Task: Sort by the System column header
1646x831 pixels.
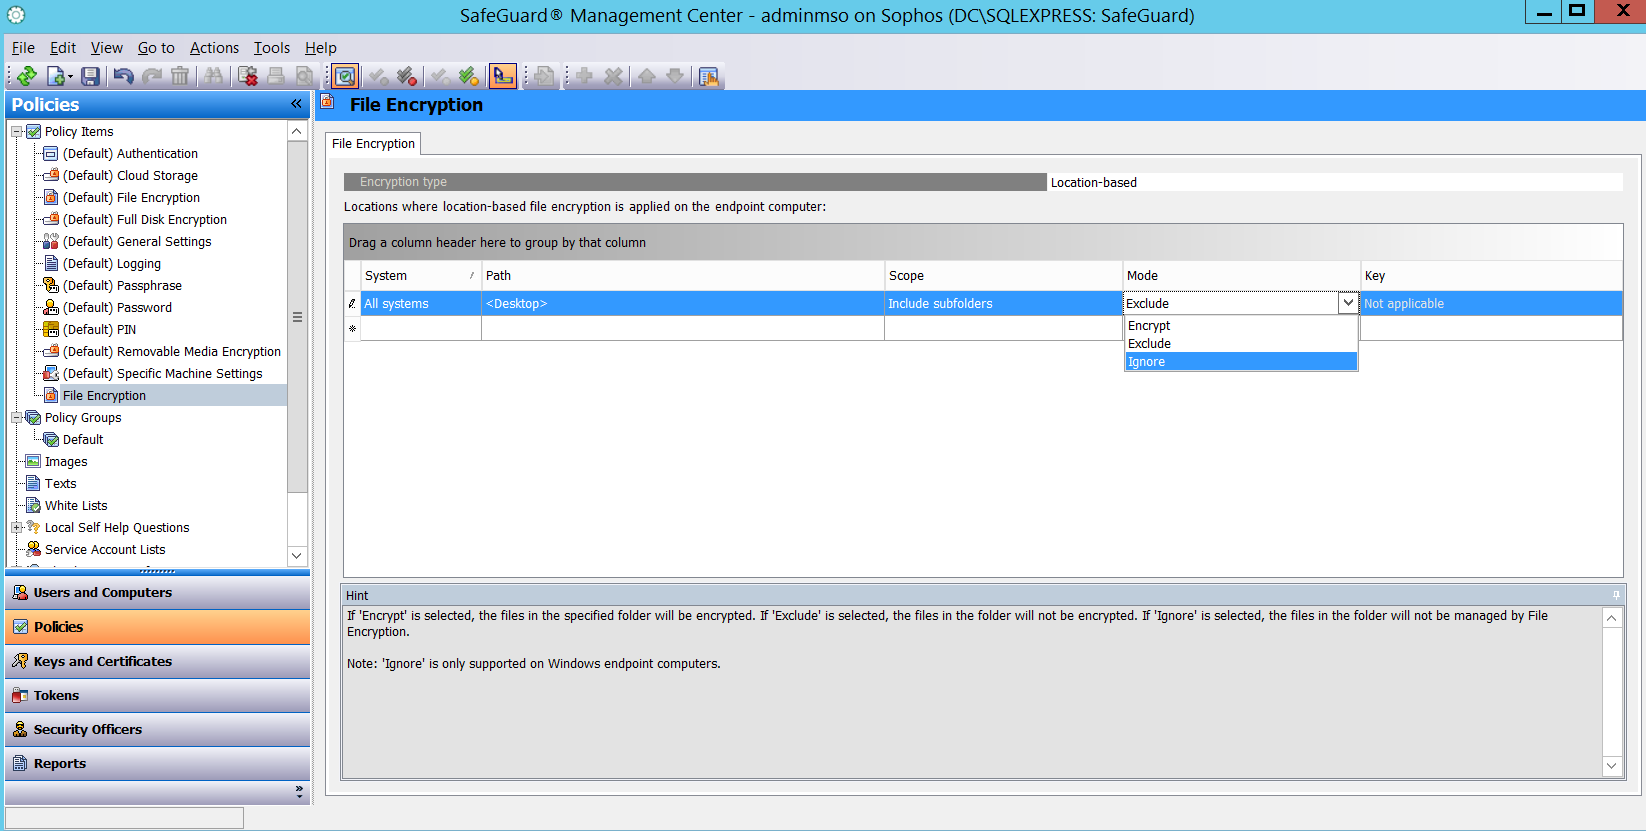Action: pyautogui.click(x=420, y=276)
